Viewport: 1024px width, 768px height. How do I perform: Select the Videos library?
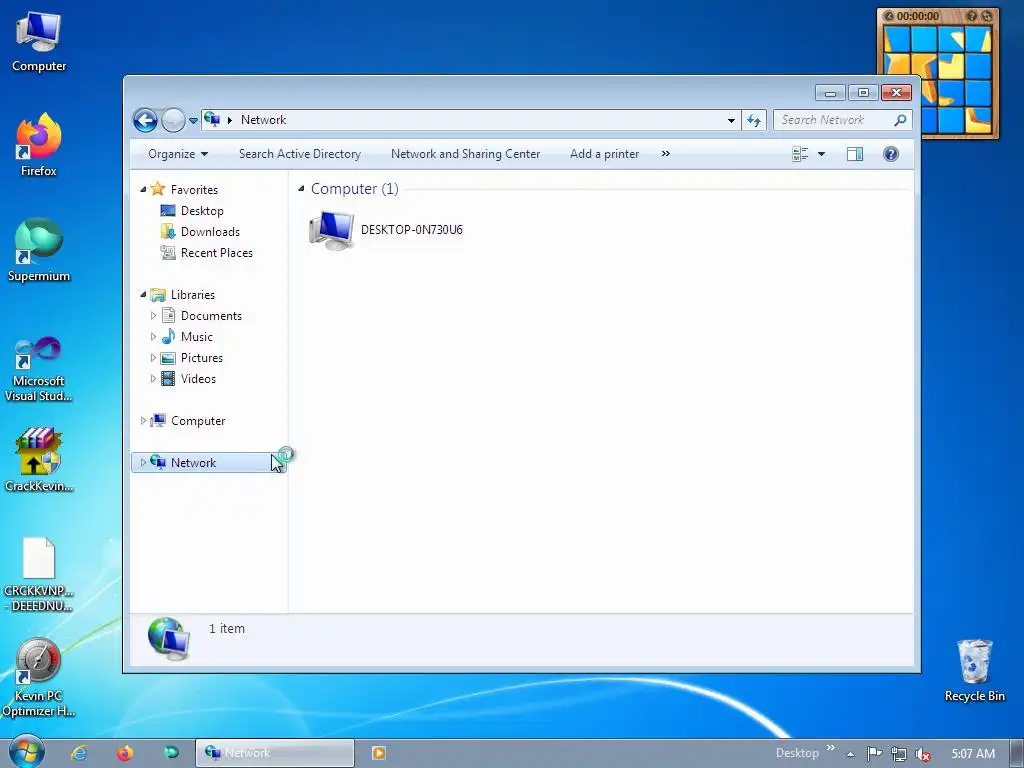coord(198,379)
